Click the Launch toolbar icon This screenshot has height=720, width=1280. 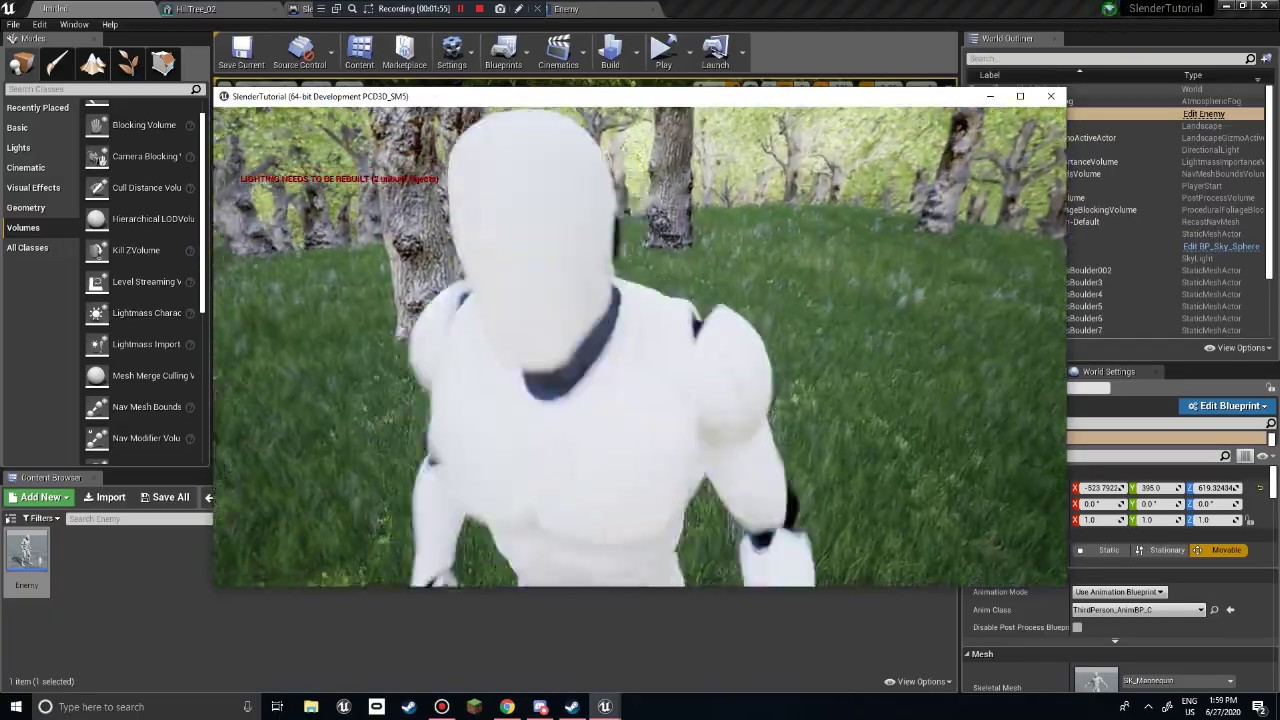[x=715, y=53]
